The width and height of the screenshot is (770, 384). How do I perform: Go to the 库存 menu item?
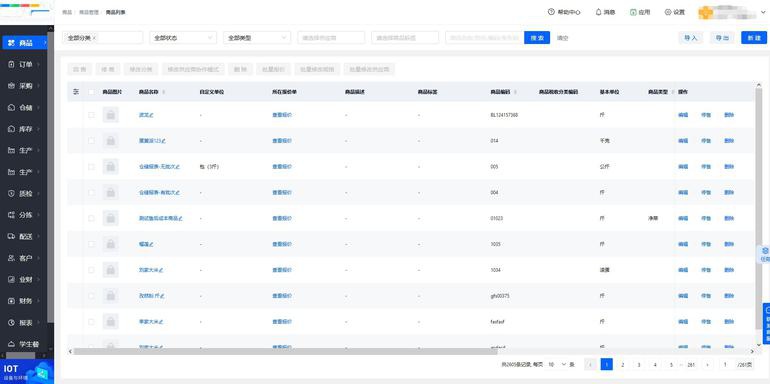pyautogui.click(x=26, y=129)
